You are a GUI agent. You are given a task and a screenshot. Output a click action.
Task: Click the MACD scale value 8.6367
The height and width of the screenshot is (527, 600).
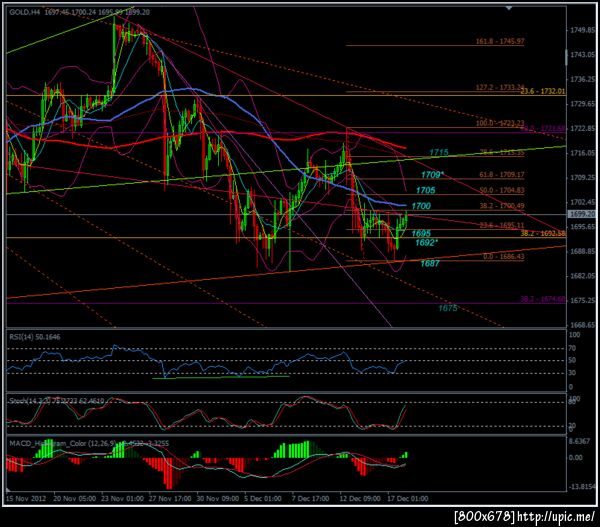(x=580, y=441)
